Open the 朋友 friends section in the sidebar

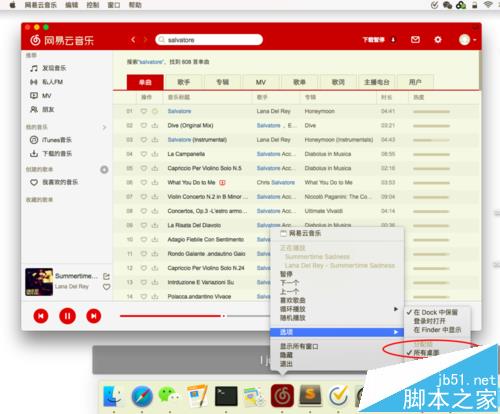[x=42, y=109]
